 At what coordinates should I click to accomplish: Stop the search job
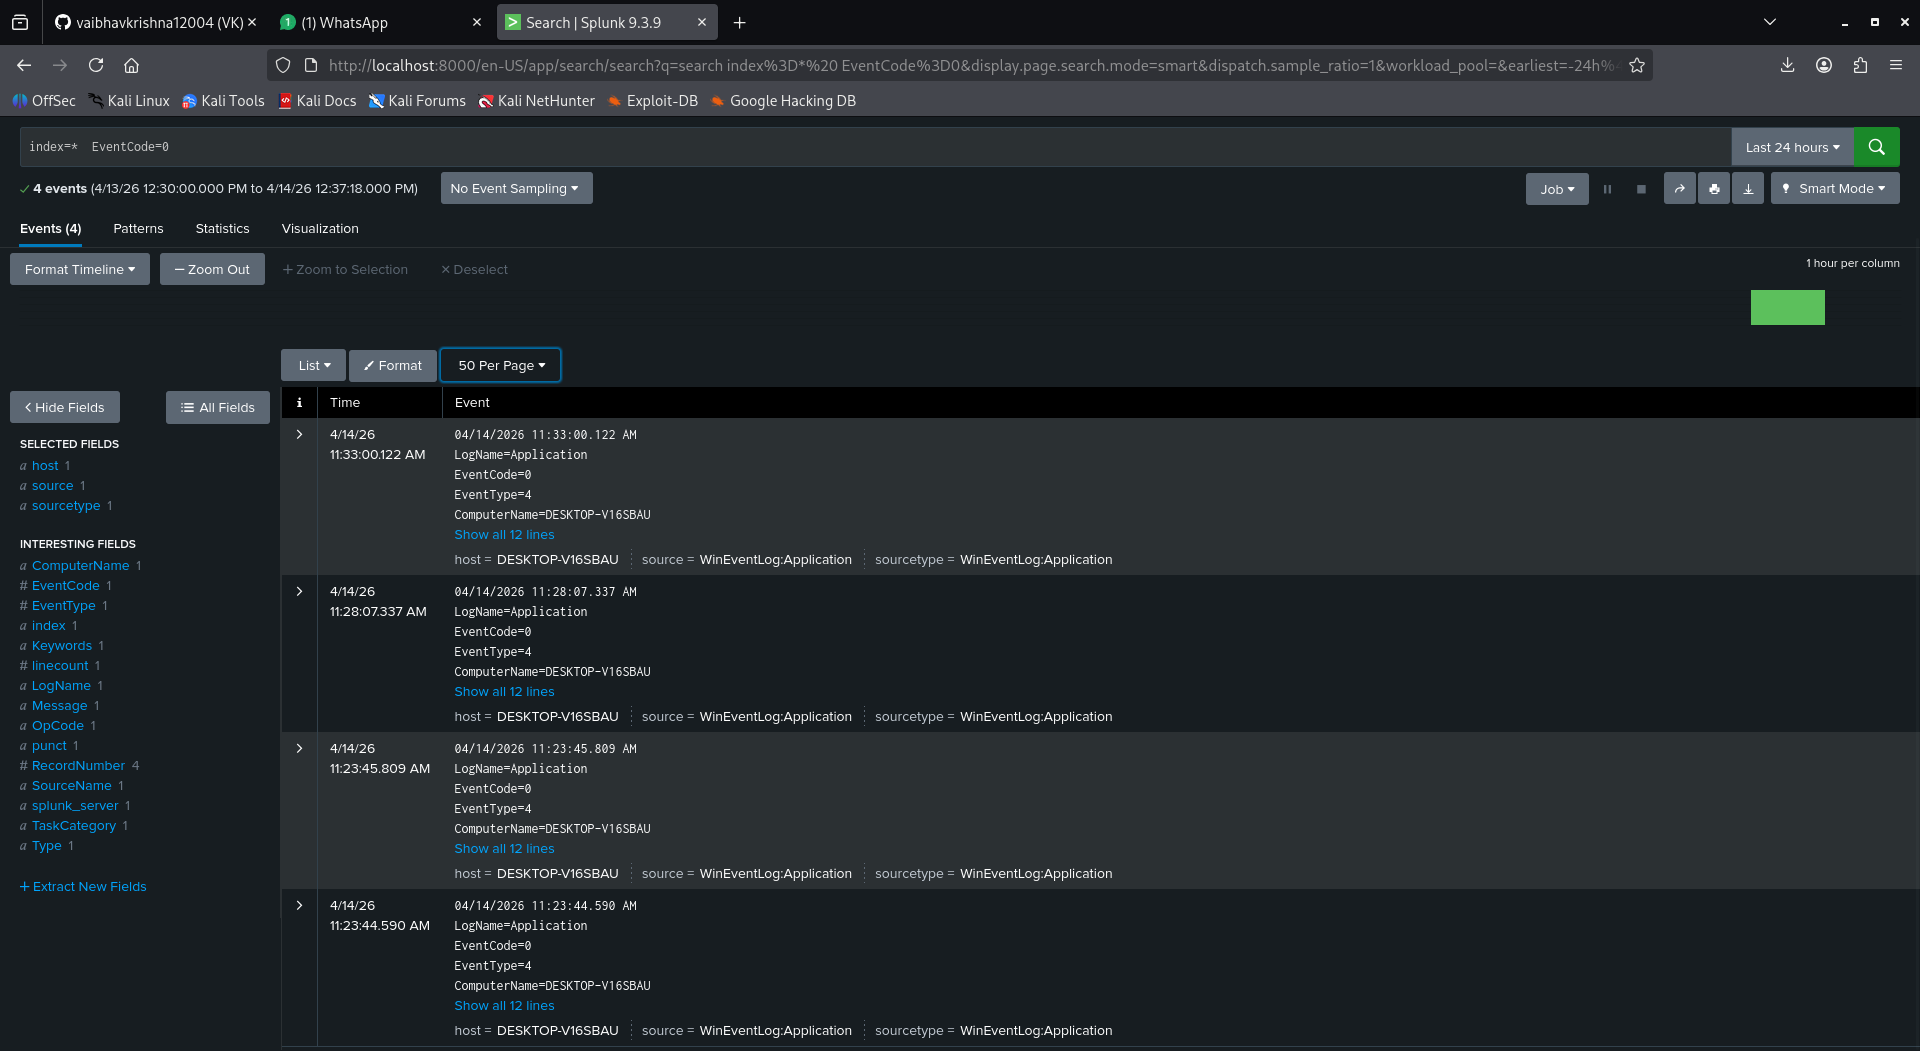(x=1641, y=188)
